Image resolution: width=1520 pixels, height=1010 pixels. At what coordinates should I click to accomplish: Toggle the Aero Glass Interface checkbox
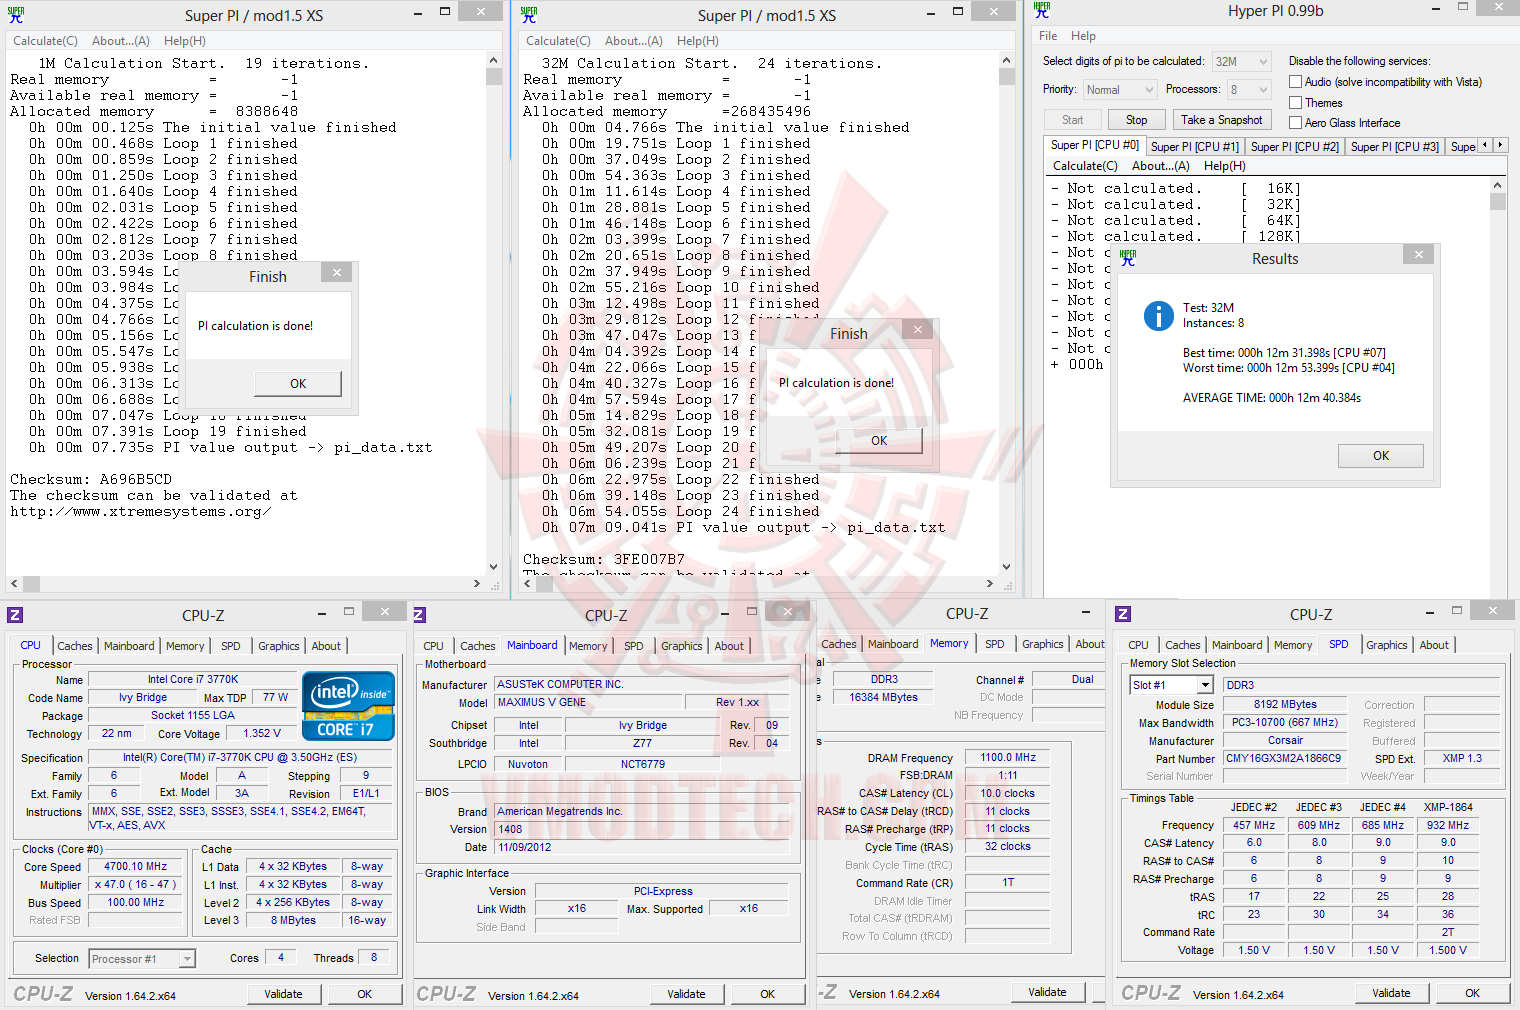click(x=1295, y=123)
